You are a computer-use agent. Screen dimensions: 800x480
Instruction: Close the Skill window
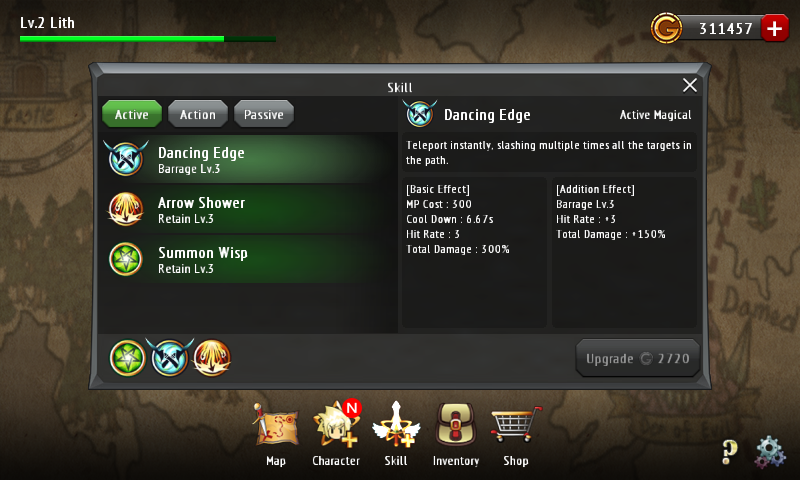[690, 85]
